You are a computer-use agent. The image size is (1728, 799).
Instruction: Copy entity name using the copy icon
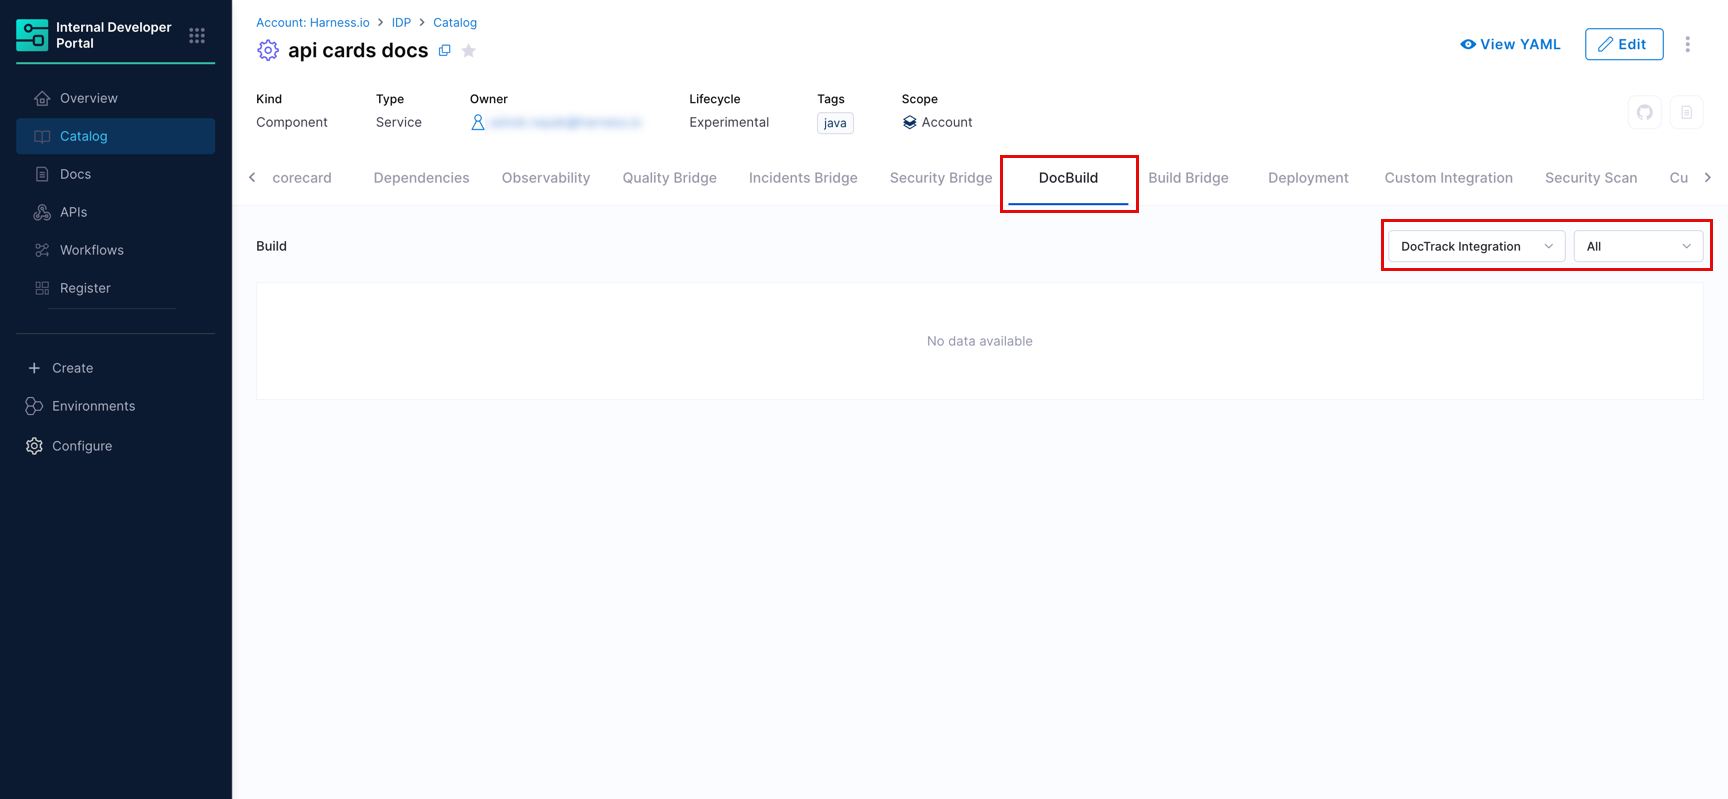[445, 50]
